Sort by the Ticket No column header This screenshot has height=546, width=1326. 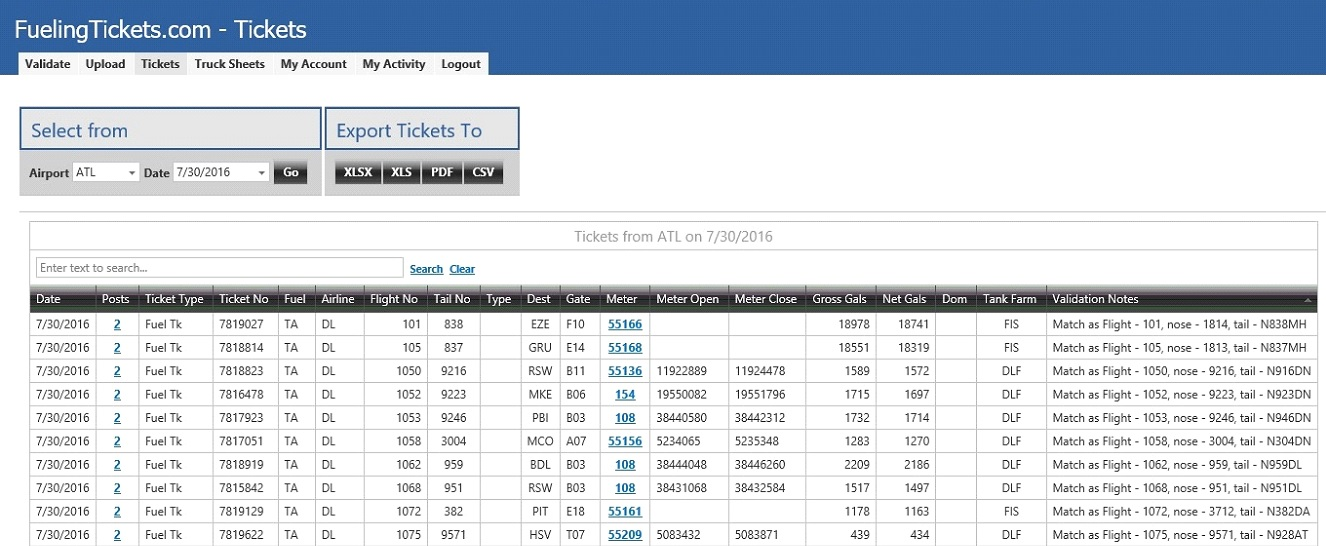click(x=243, y=299)
